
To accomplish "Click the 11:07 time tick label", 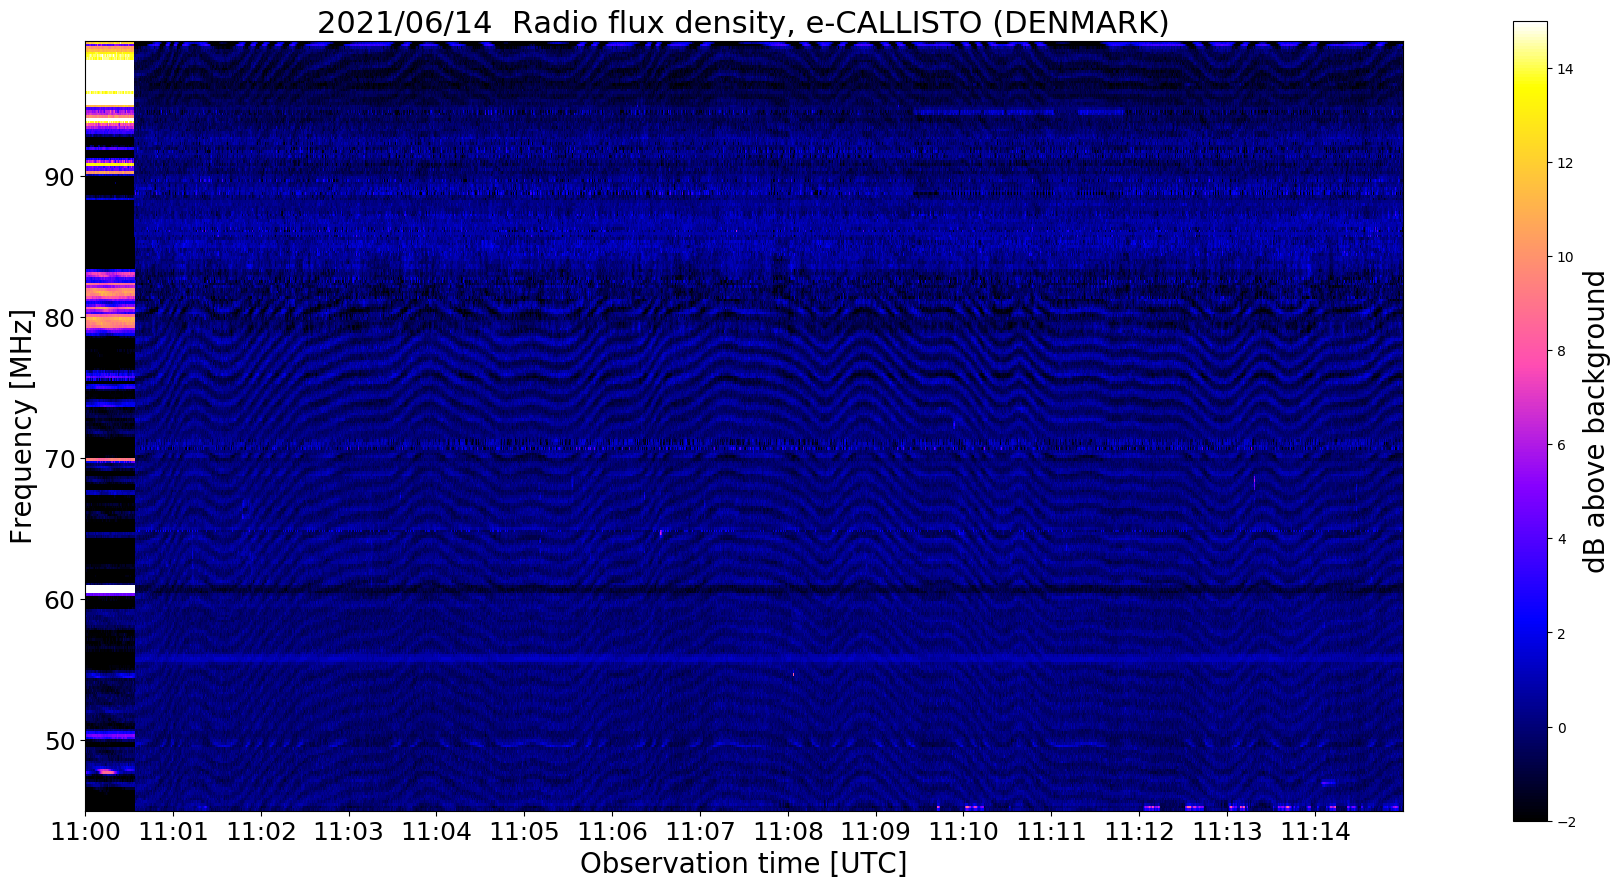I will (x=700, y=832).
